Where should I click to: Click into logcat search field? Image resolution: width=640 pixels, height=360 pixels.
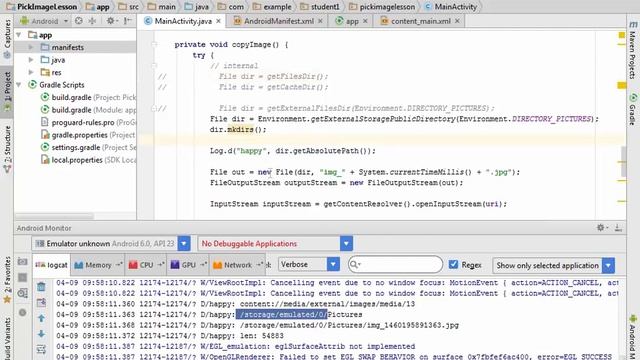(x=395, y=264)
